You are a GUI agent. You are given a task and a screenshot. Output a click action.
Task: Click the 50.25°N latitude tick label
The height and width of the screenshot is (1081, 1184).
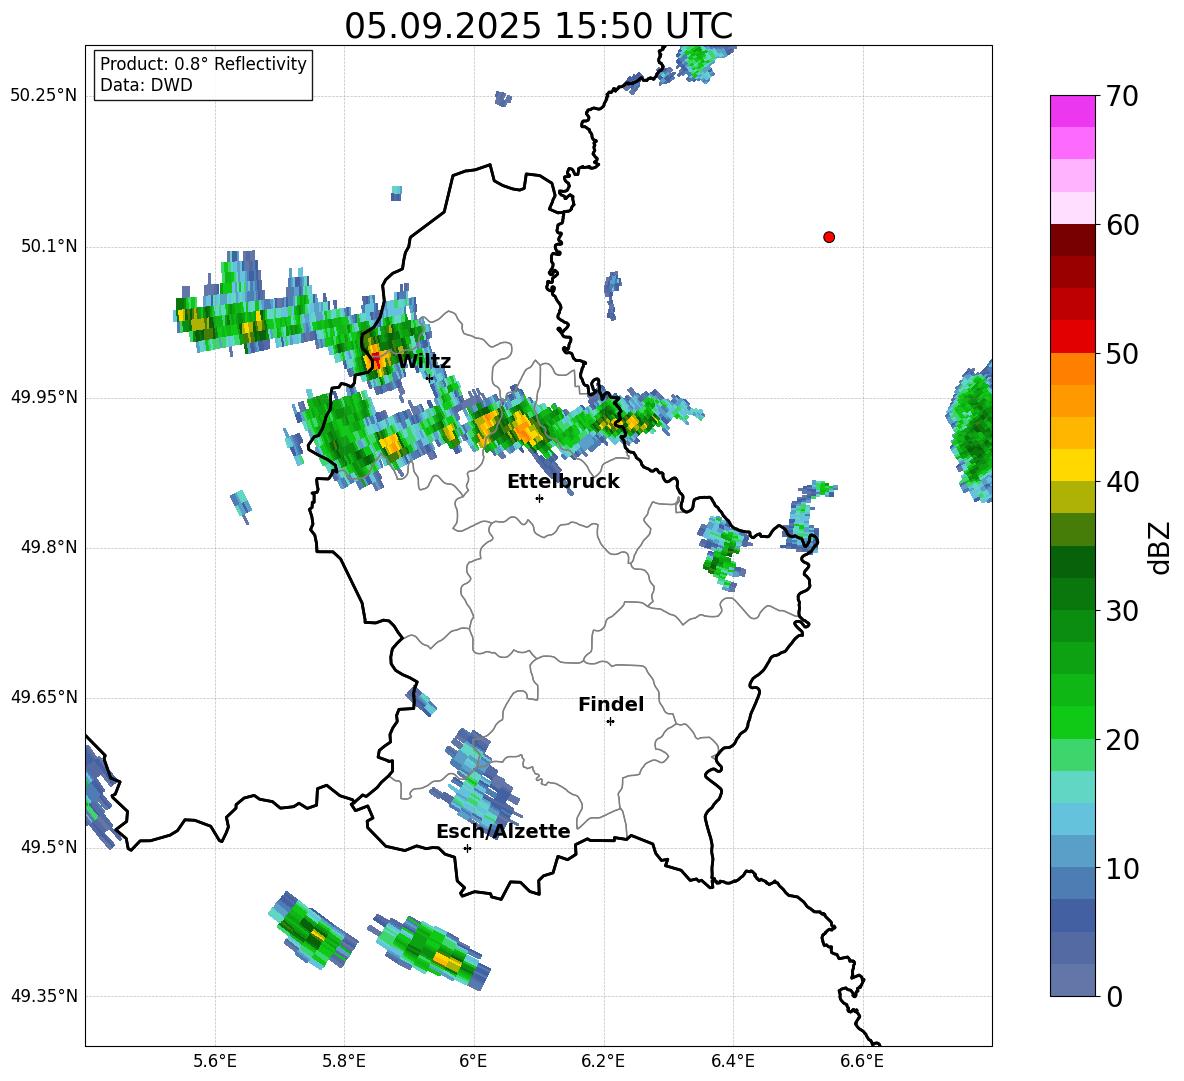click(x=44, y=96)
